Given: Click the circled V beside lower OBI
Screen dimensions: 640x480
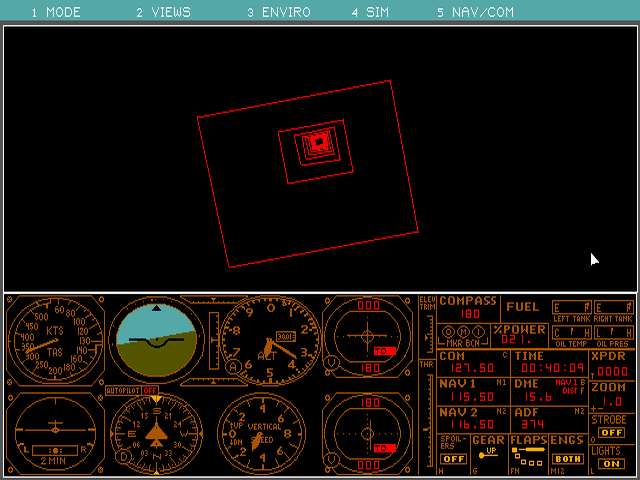Looking at the screenshot, I should point(331,460).
